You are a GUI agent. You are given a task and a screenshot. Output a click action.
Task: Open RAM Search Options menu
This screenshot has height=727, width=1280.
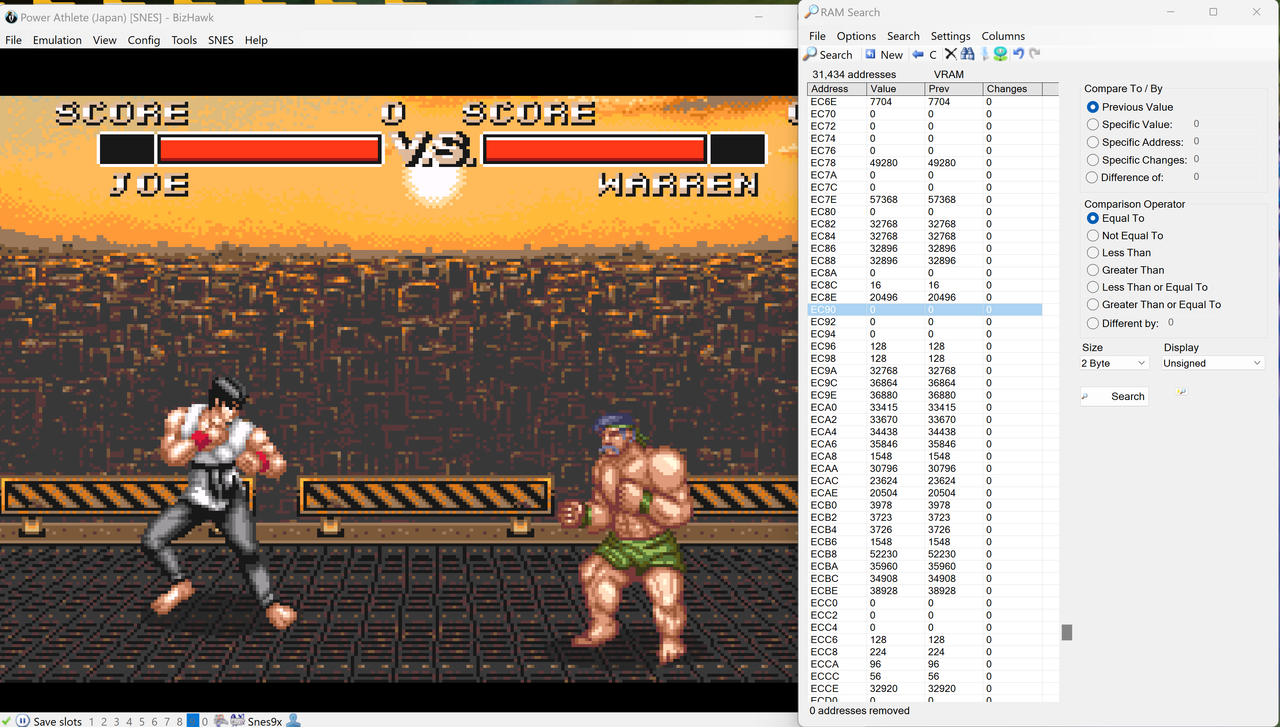point(856,36)
